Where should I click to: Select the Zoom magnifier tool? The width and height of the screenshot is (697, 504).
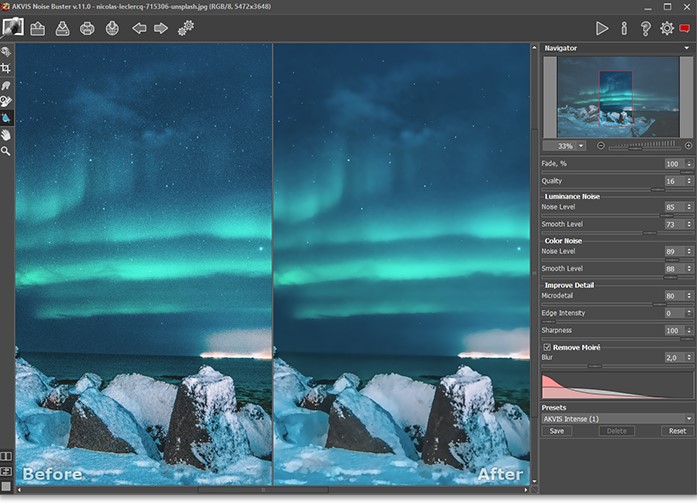[x=6, y=151]
